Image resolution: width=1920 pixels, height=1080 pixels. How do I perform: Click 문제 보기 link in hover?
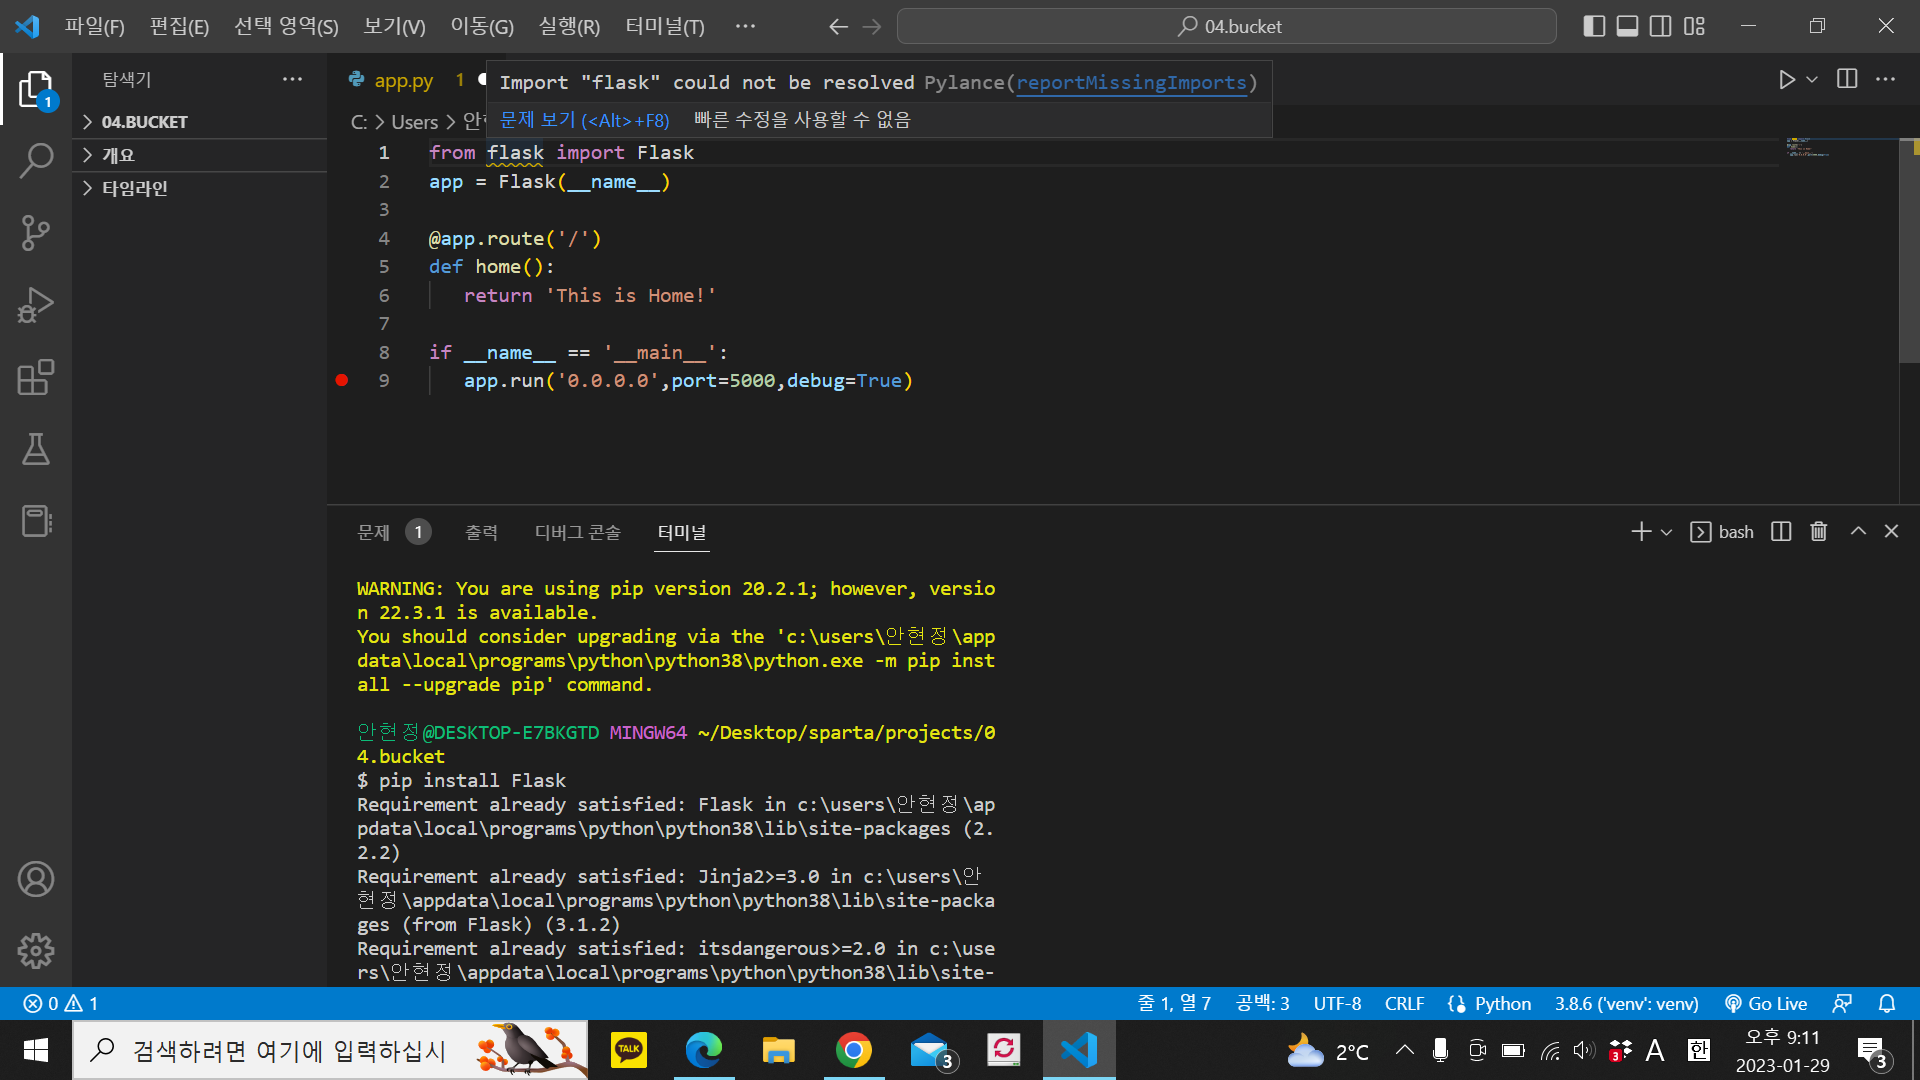[x=584, y=120]
